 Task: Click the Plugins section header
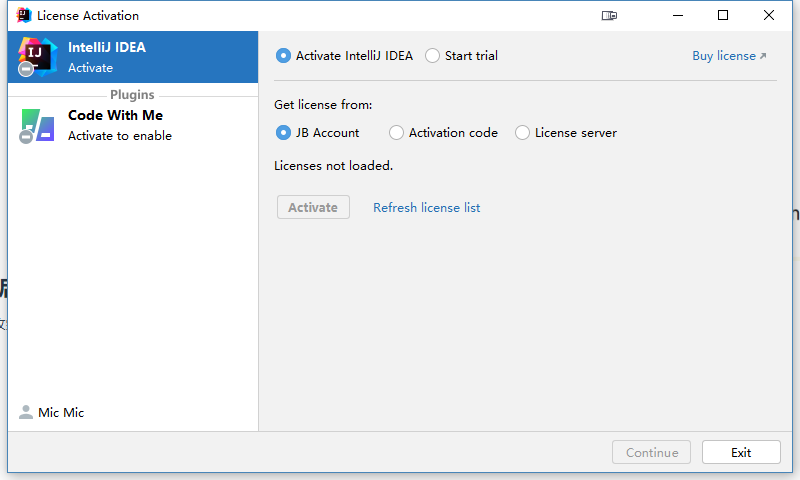(x=132, y=95)
